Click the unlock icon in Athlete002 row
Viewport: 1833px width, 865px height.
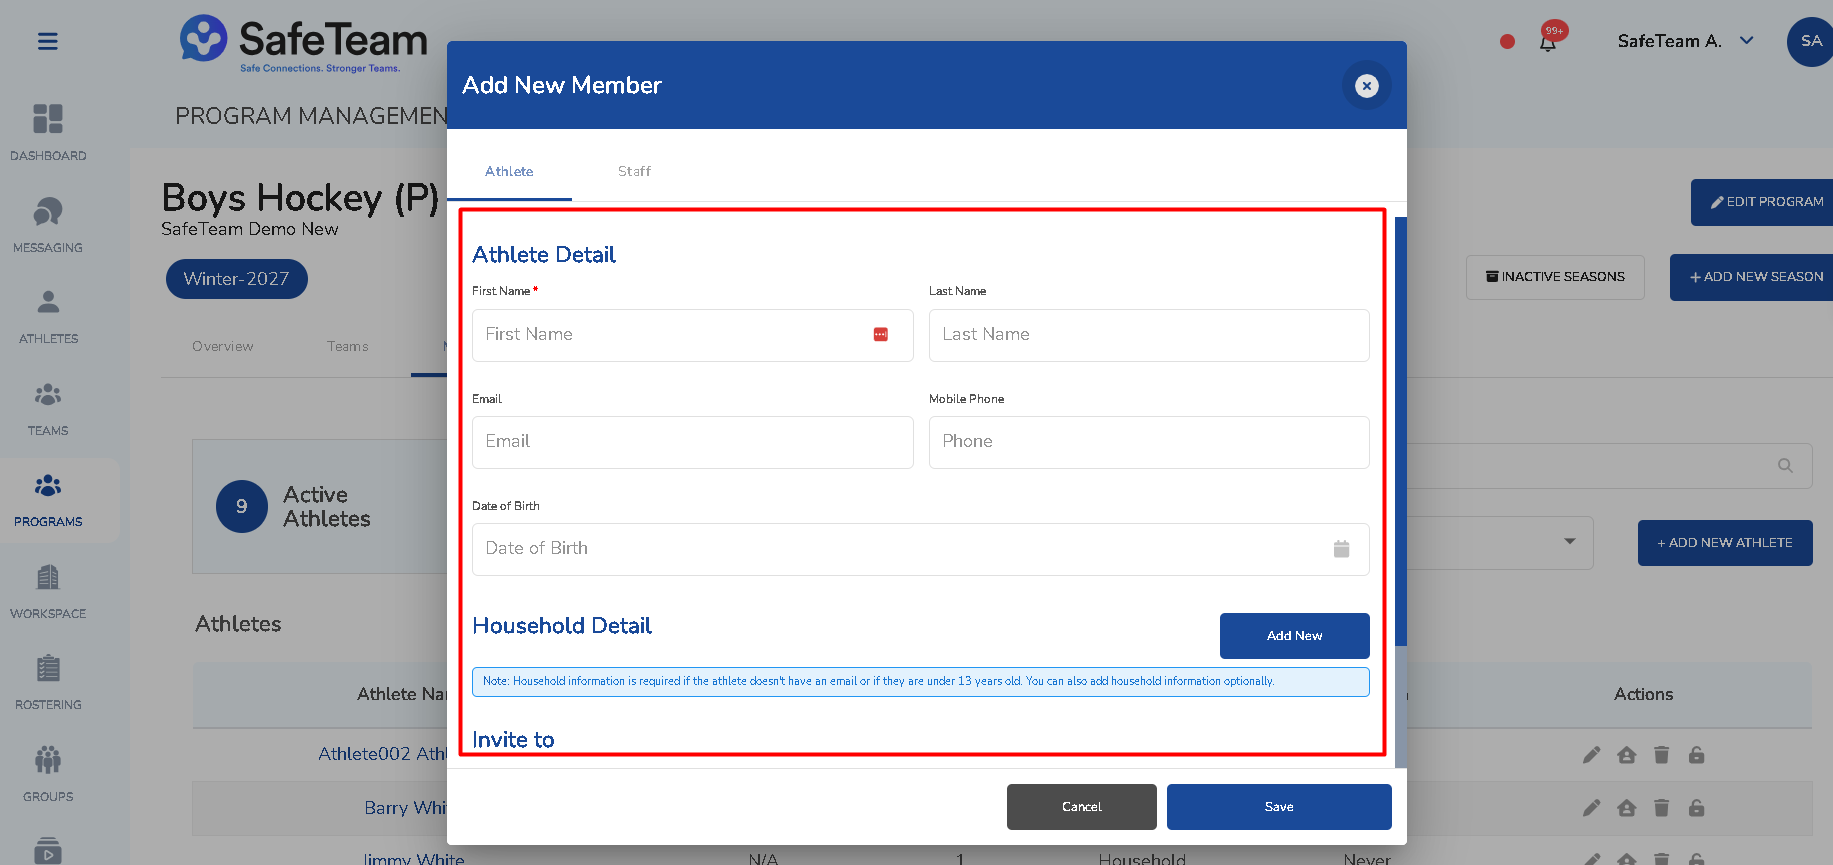point(1696,755)
